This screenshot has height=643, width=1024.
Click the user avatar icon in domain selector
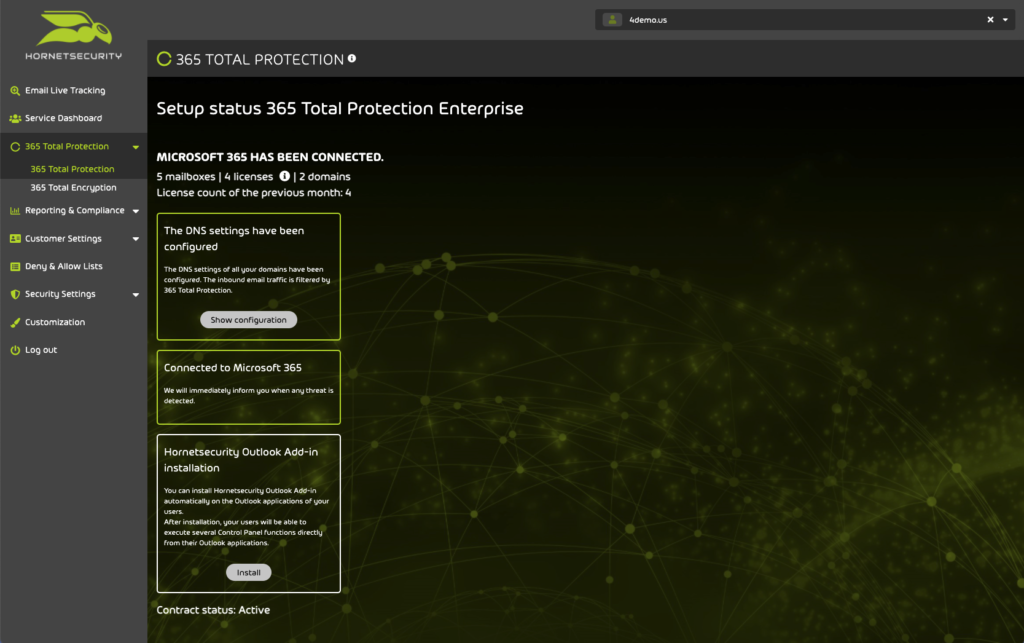[612, 20]
